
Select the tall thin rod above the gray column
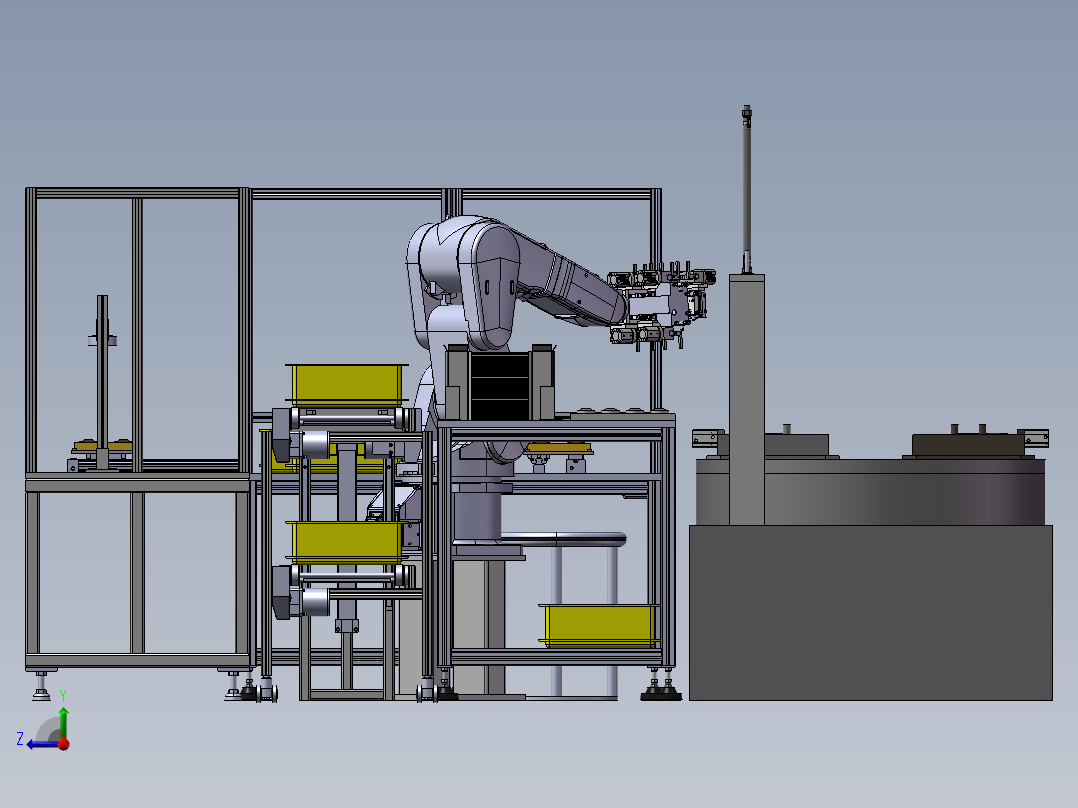point(747,189)
